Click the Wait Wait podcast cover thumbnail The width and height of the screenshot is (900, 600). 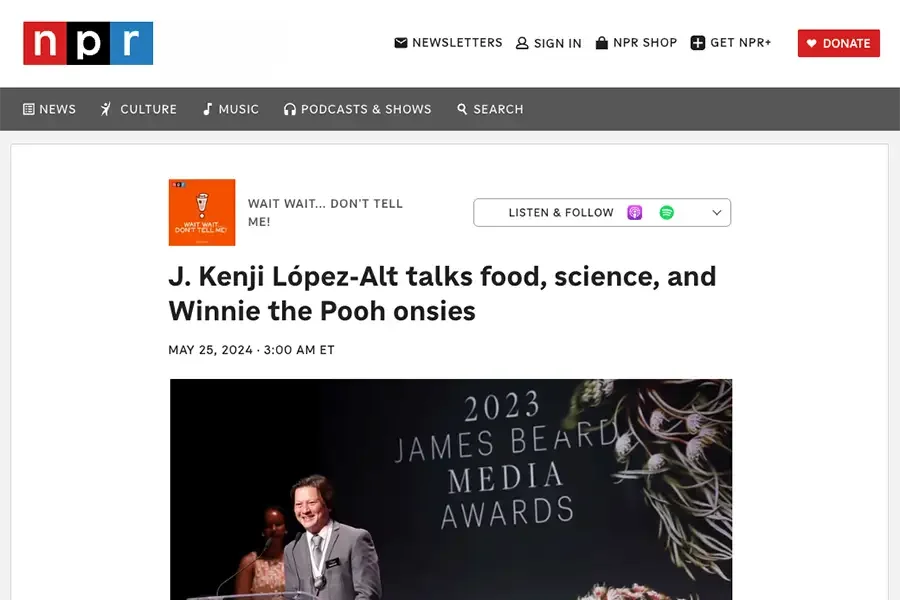click(202, 212)
